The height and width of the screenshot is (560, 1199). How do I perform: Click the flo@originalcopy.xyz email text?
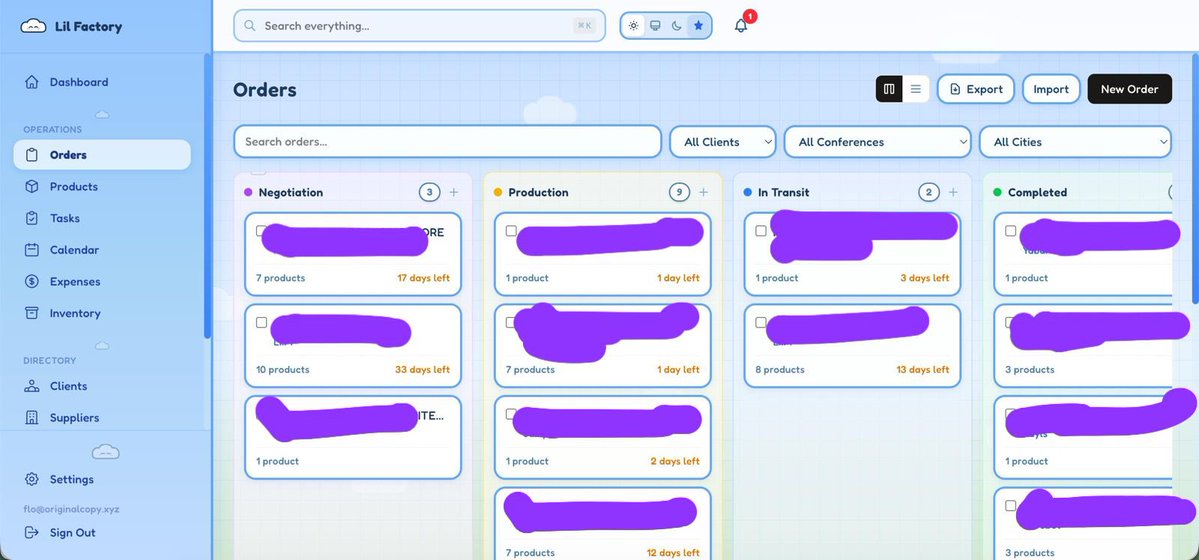click(71, 509)
